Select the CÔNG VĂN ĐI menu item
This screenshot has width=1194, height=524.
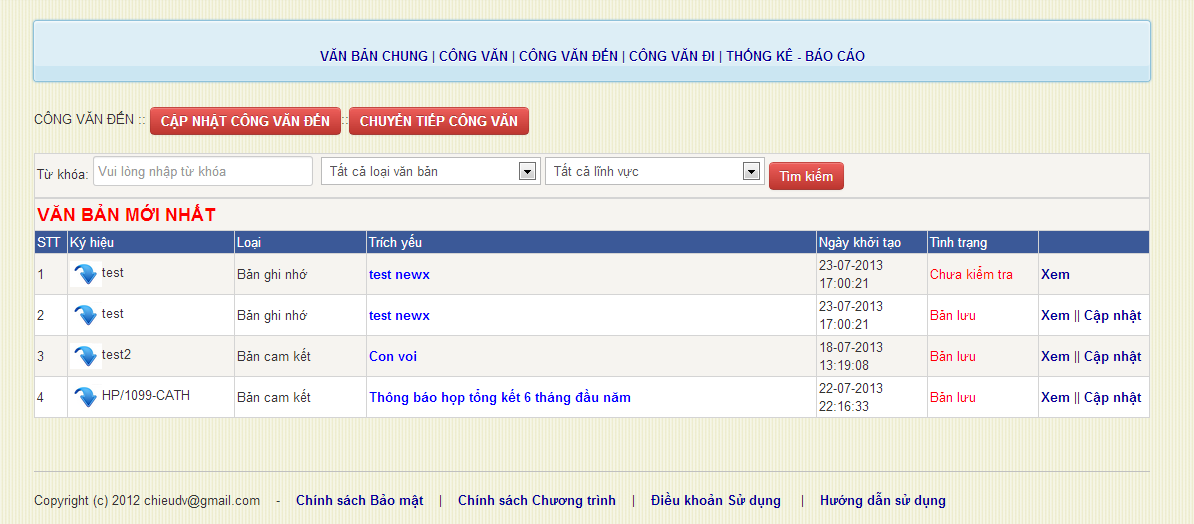click(x=671, y=56)
